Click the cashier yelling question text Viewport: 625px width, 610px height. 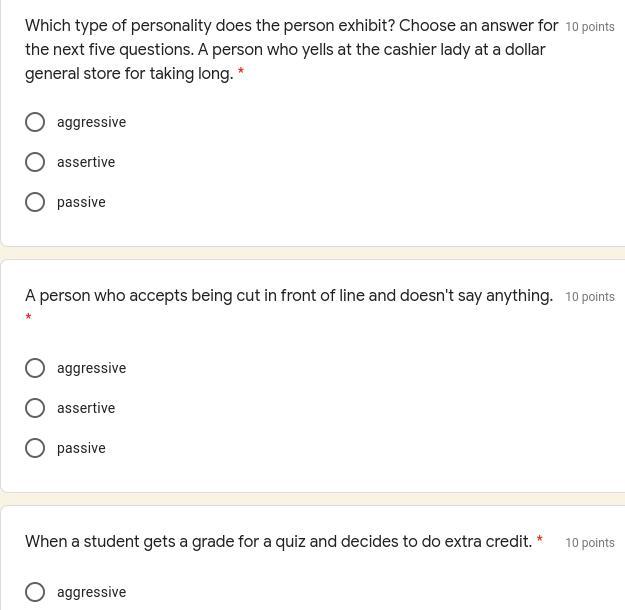coord(290,50)
